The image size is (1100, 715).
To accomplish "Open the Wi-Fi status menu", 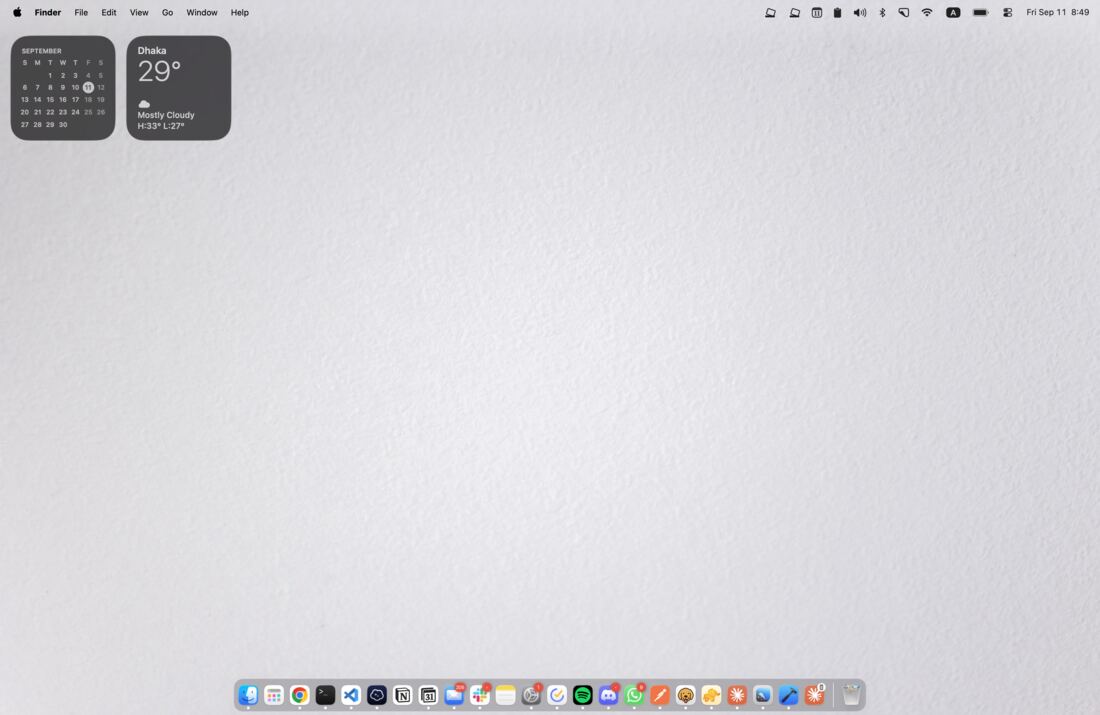I will point(927,13).
